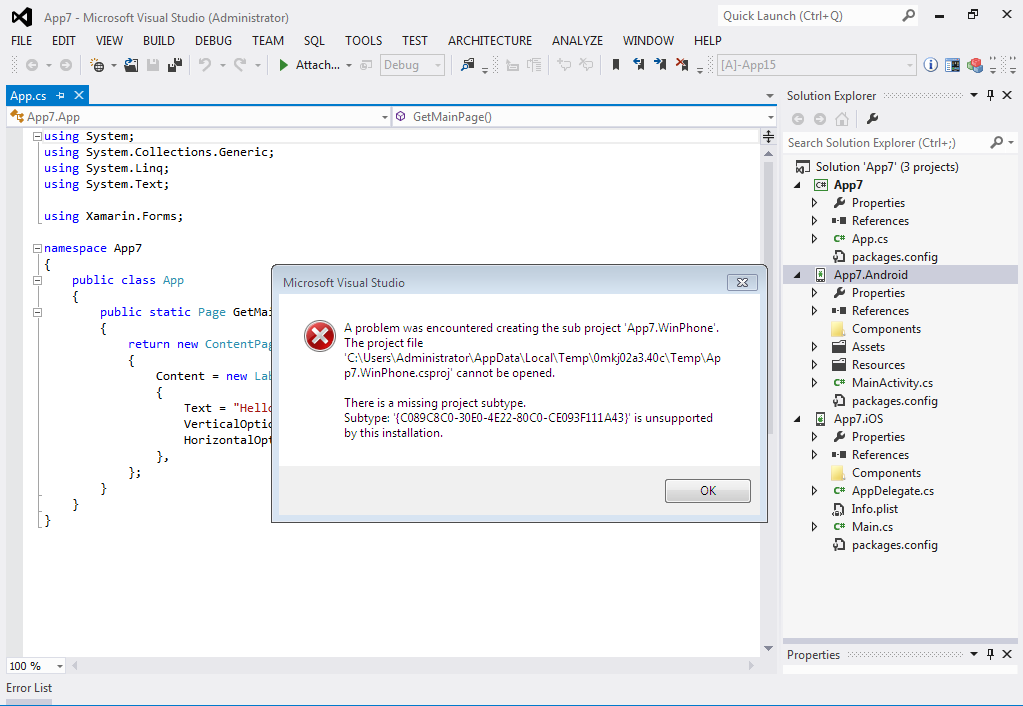Close the Microsoft Visual Studio error dialog
Image resolution: width=1023 pixels, height=706 pixels.
[x=742, y=283]
